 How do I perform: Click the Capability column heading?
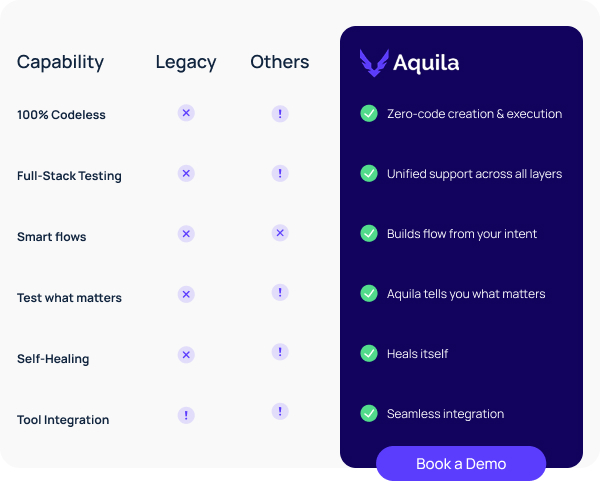[60, 62]
